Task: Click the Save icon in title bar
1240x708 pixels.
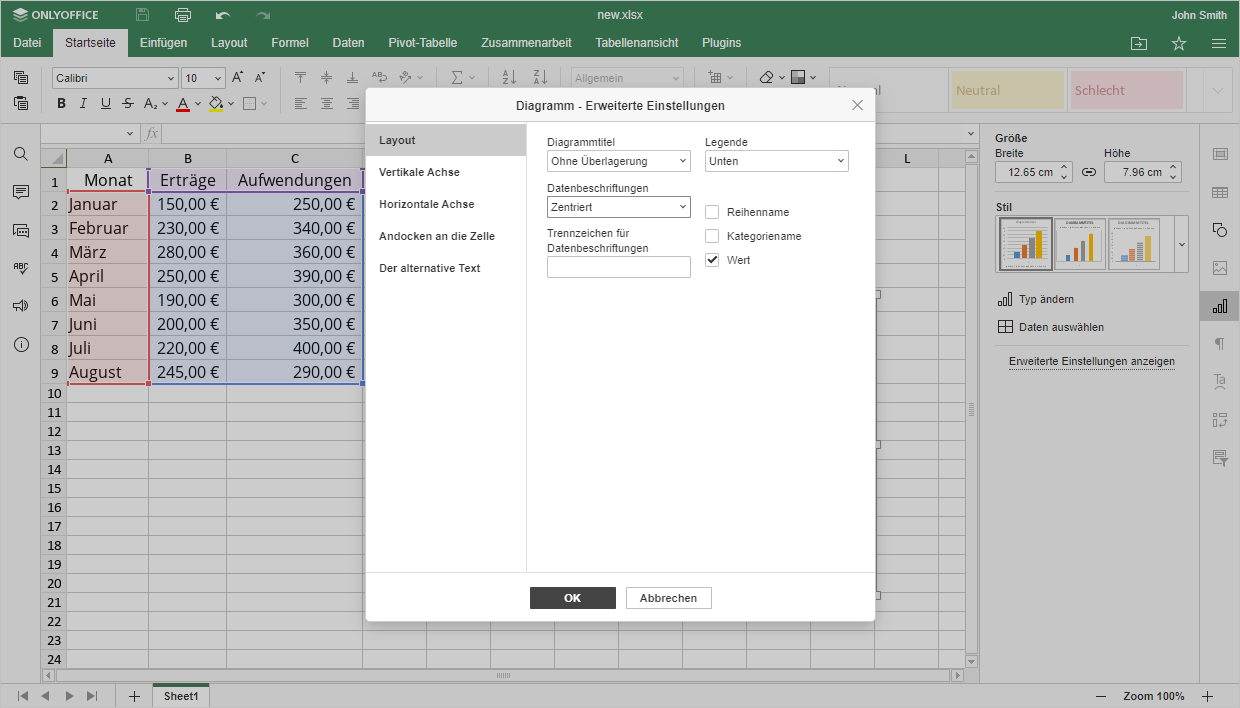Action: click(143, 15)
